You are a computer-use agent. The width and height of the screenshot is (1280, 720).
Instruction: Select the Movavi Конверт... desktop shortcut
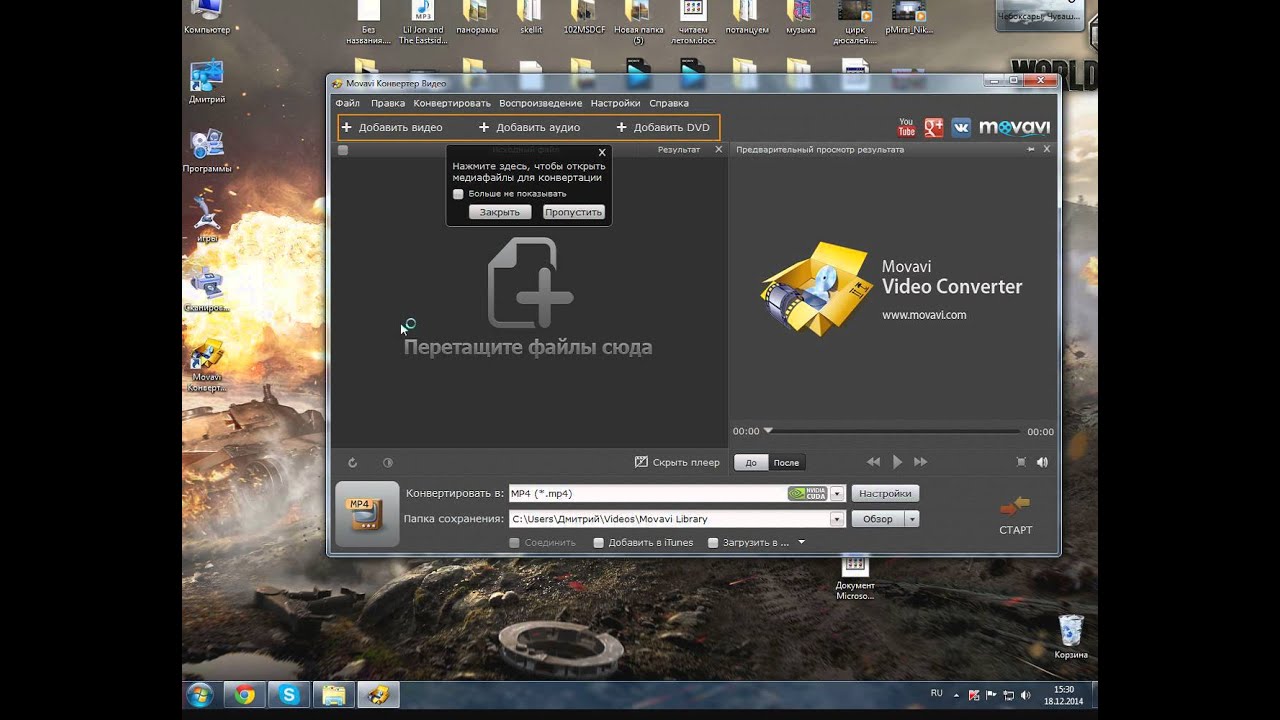tap(207, 367)
